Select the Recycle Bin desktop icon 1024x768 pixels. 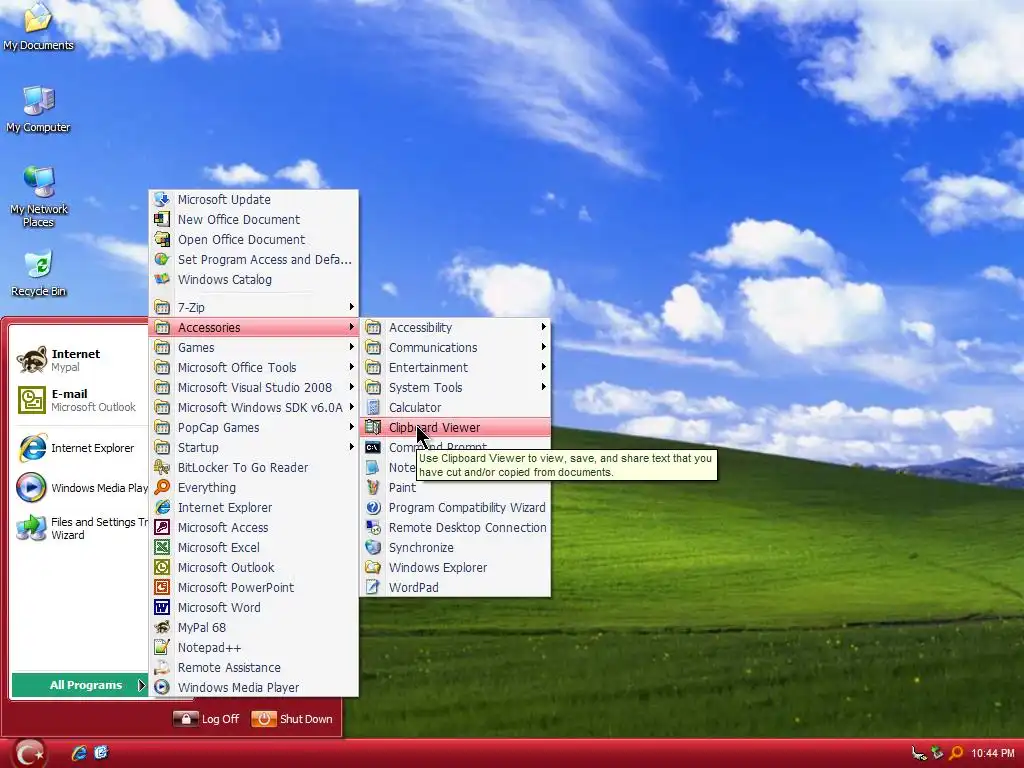pyautogui.click(x=38, y=273)
